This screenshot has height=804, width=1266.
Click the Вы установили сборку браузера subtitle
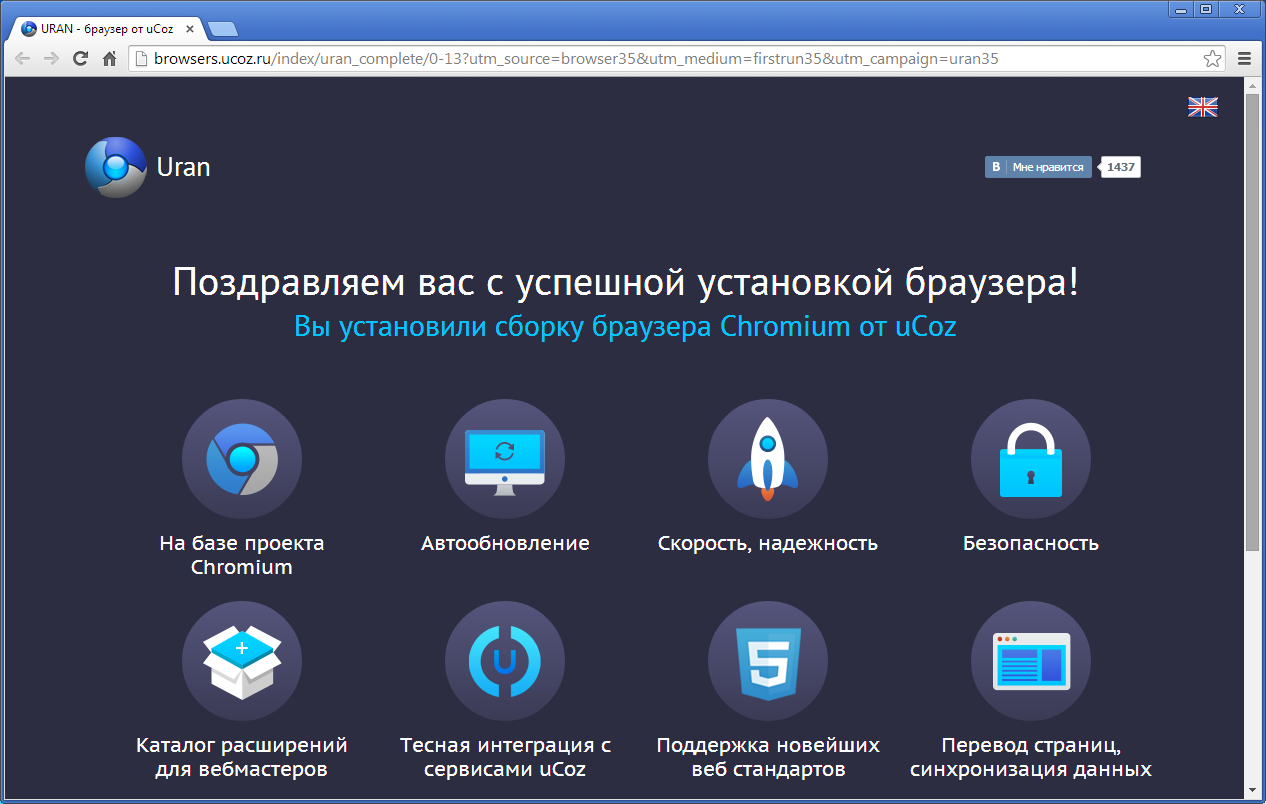tap(625, 327)
